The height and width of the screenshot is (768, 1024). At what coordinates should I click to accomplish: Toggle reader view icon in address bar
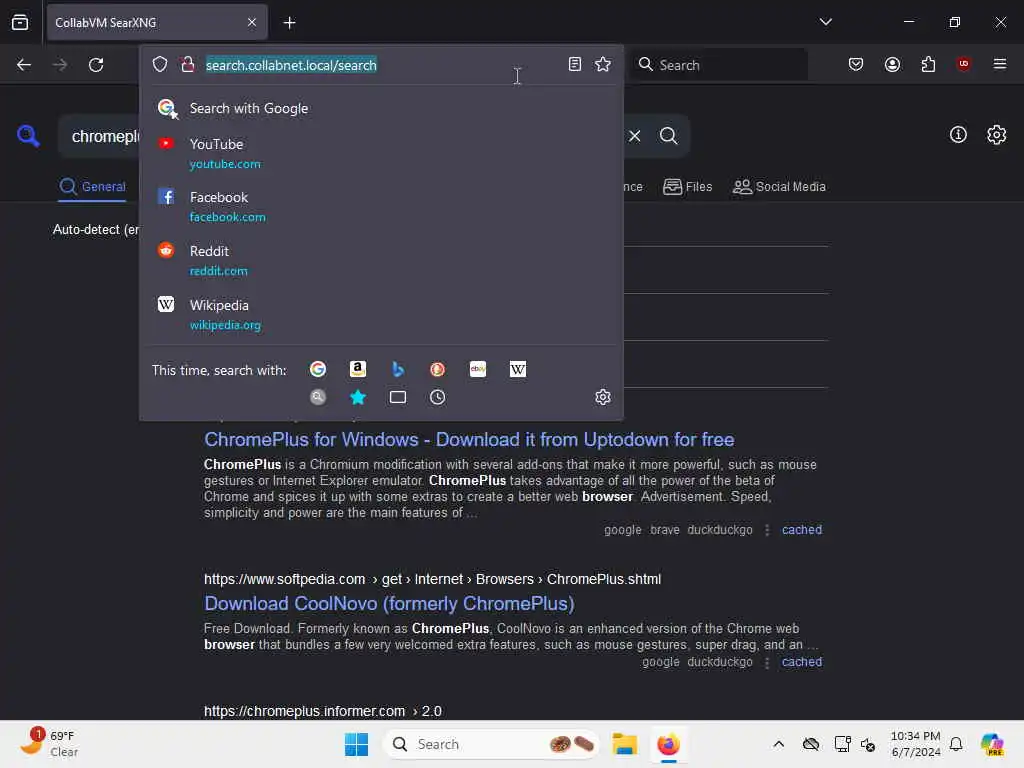click(x=575, y=64)
